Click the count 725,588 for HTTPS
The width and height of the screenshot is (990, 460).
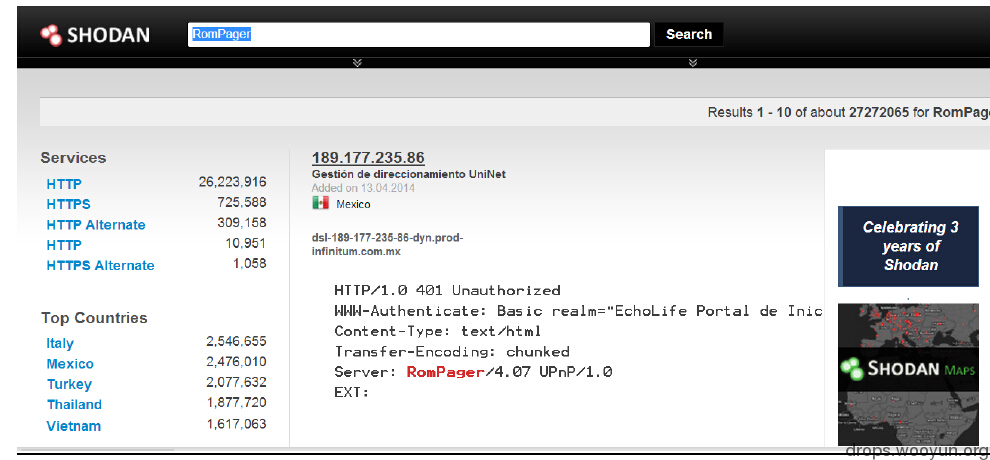click(241, 202)
